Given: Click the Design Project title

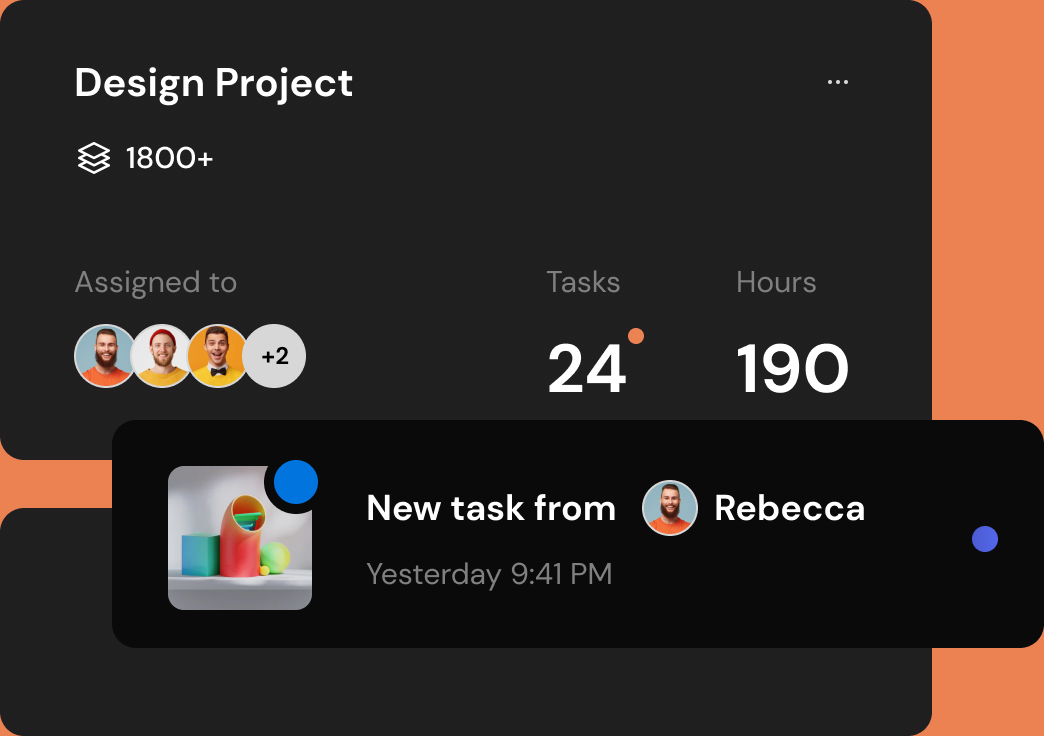Looking at the screenshot, I should point(214,83).
